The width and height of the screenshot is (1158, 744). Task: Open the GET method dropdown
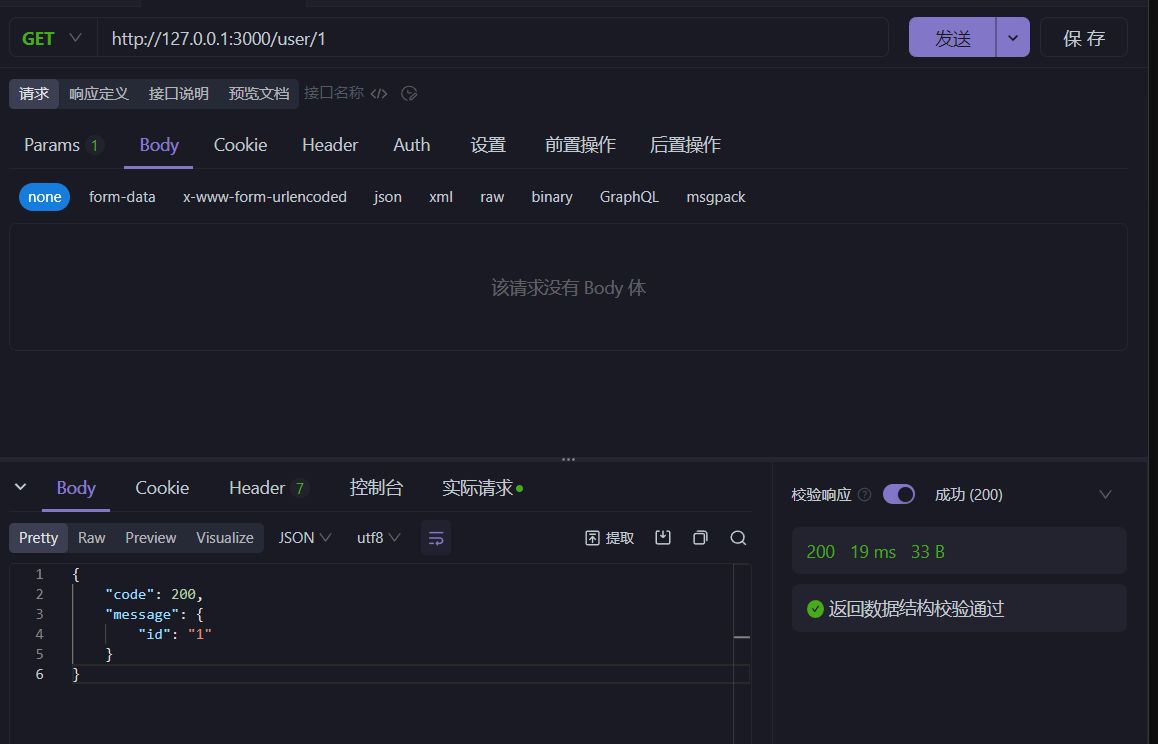(52, 38)
